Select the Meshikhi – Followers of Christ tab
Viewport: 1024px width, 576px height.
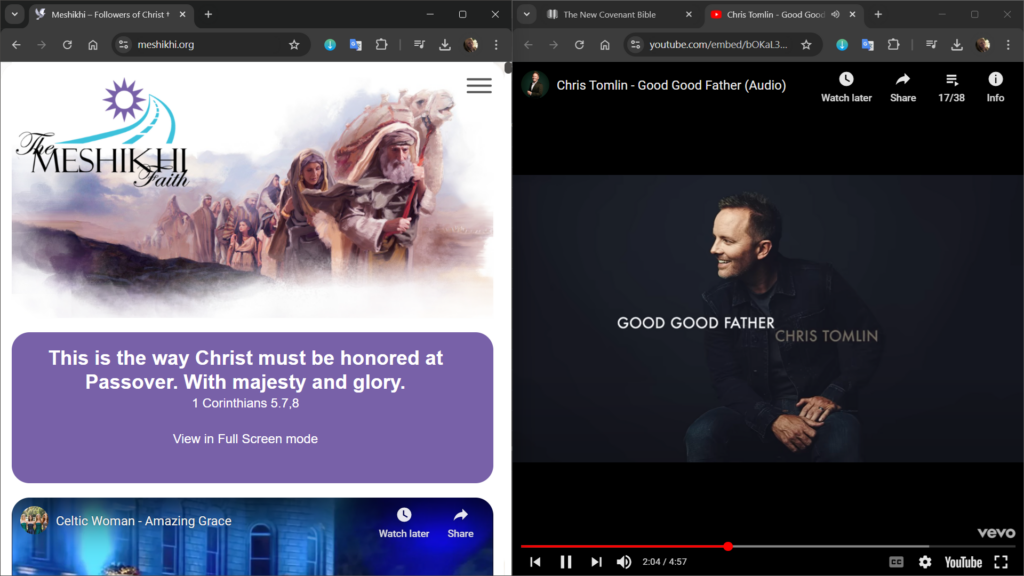(111, 14)
